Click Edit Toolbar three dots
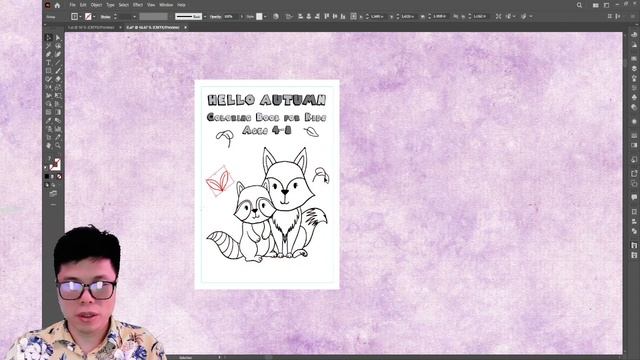Image resolution: width=640 pixels, height=360 pixels. coord(53,204)
